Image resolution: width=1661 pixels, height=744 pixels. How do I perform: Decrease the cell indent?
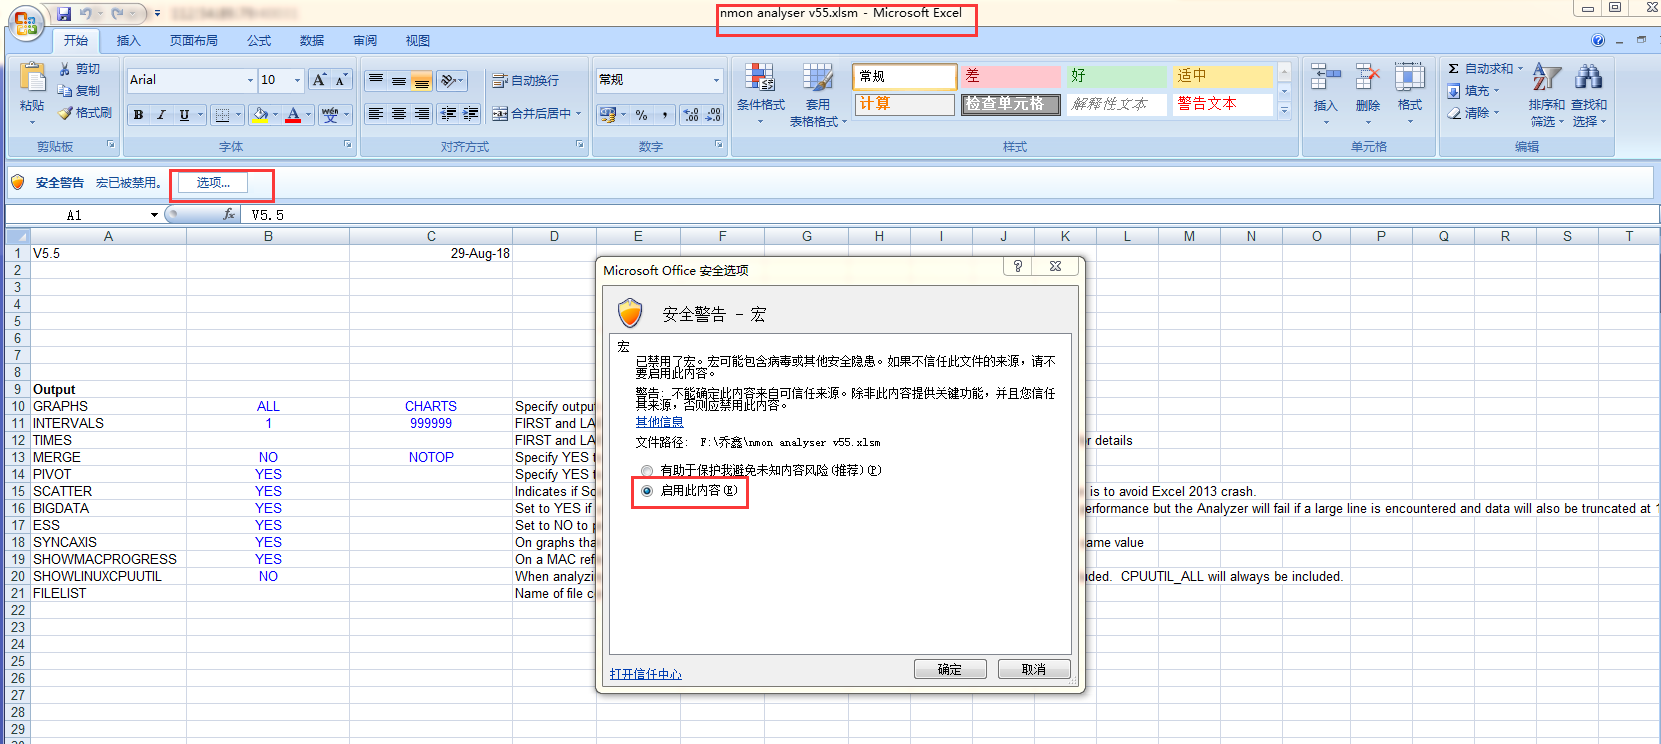[x=448, y=114]
